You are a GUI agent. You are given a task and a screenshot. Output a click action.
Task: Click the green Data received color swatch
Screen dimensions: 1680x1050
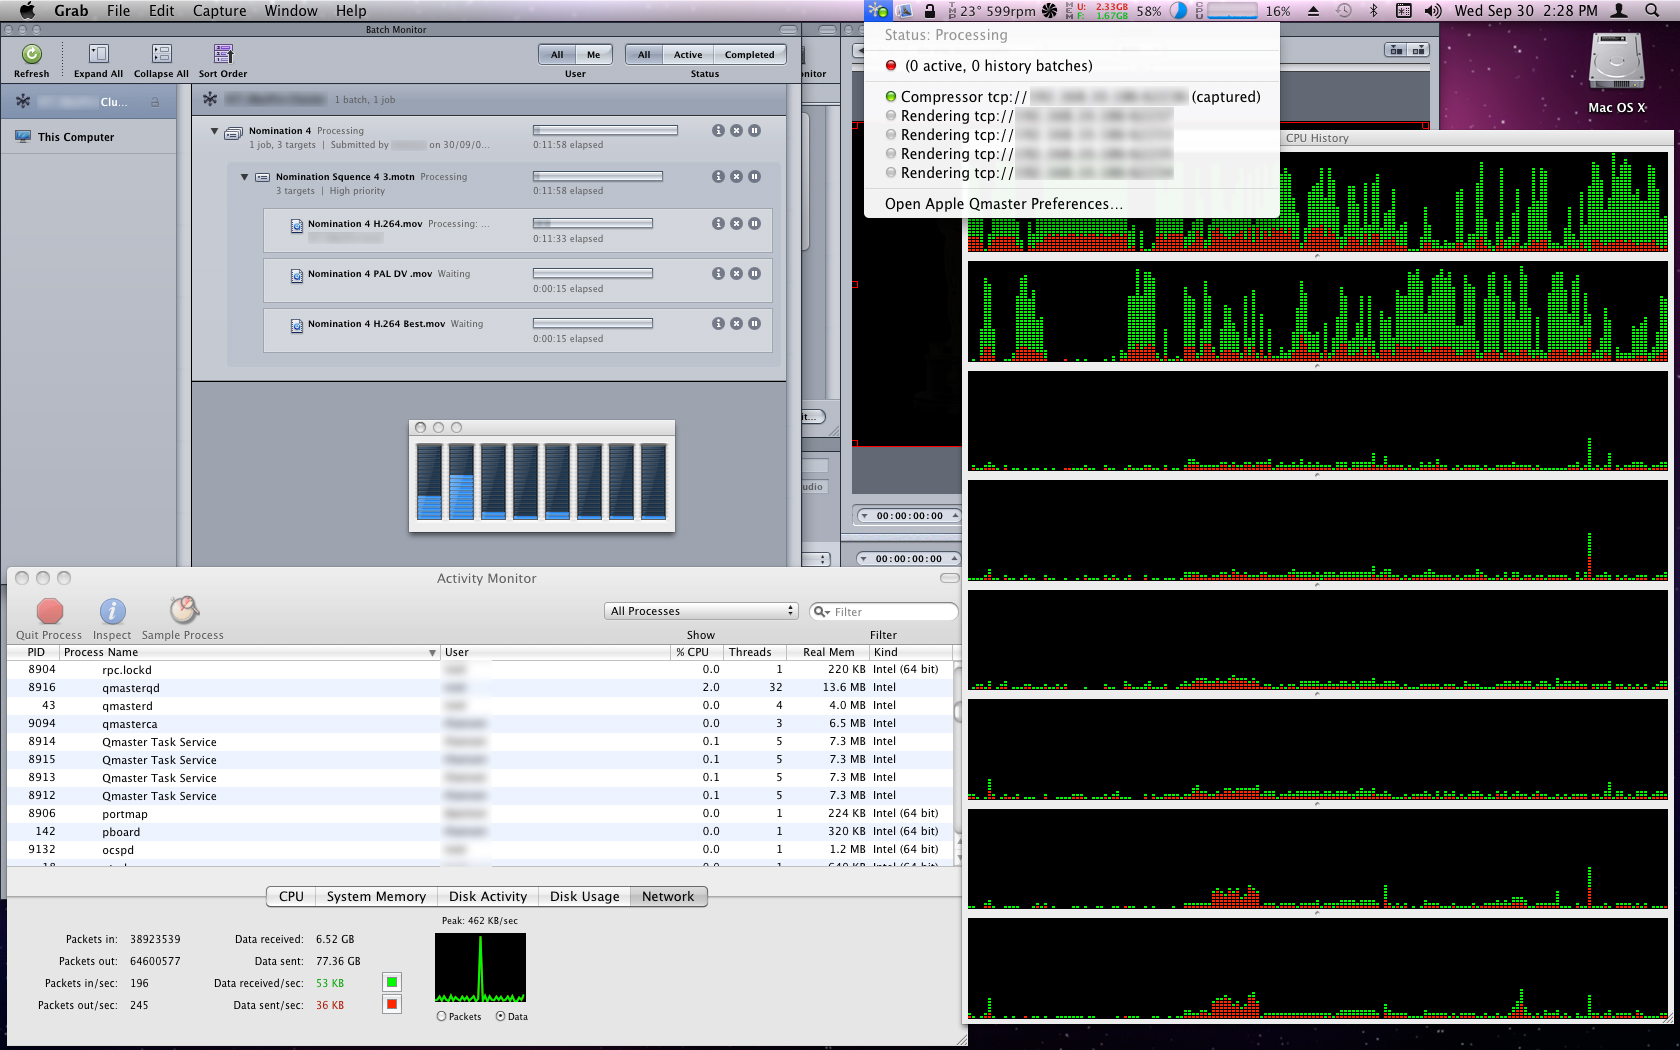392,983
